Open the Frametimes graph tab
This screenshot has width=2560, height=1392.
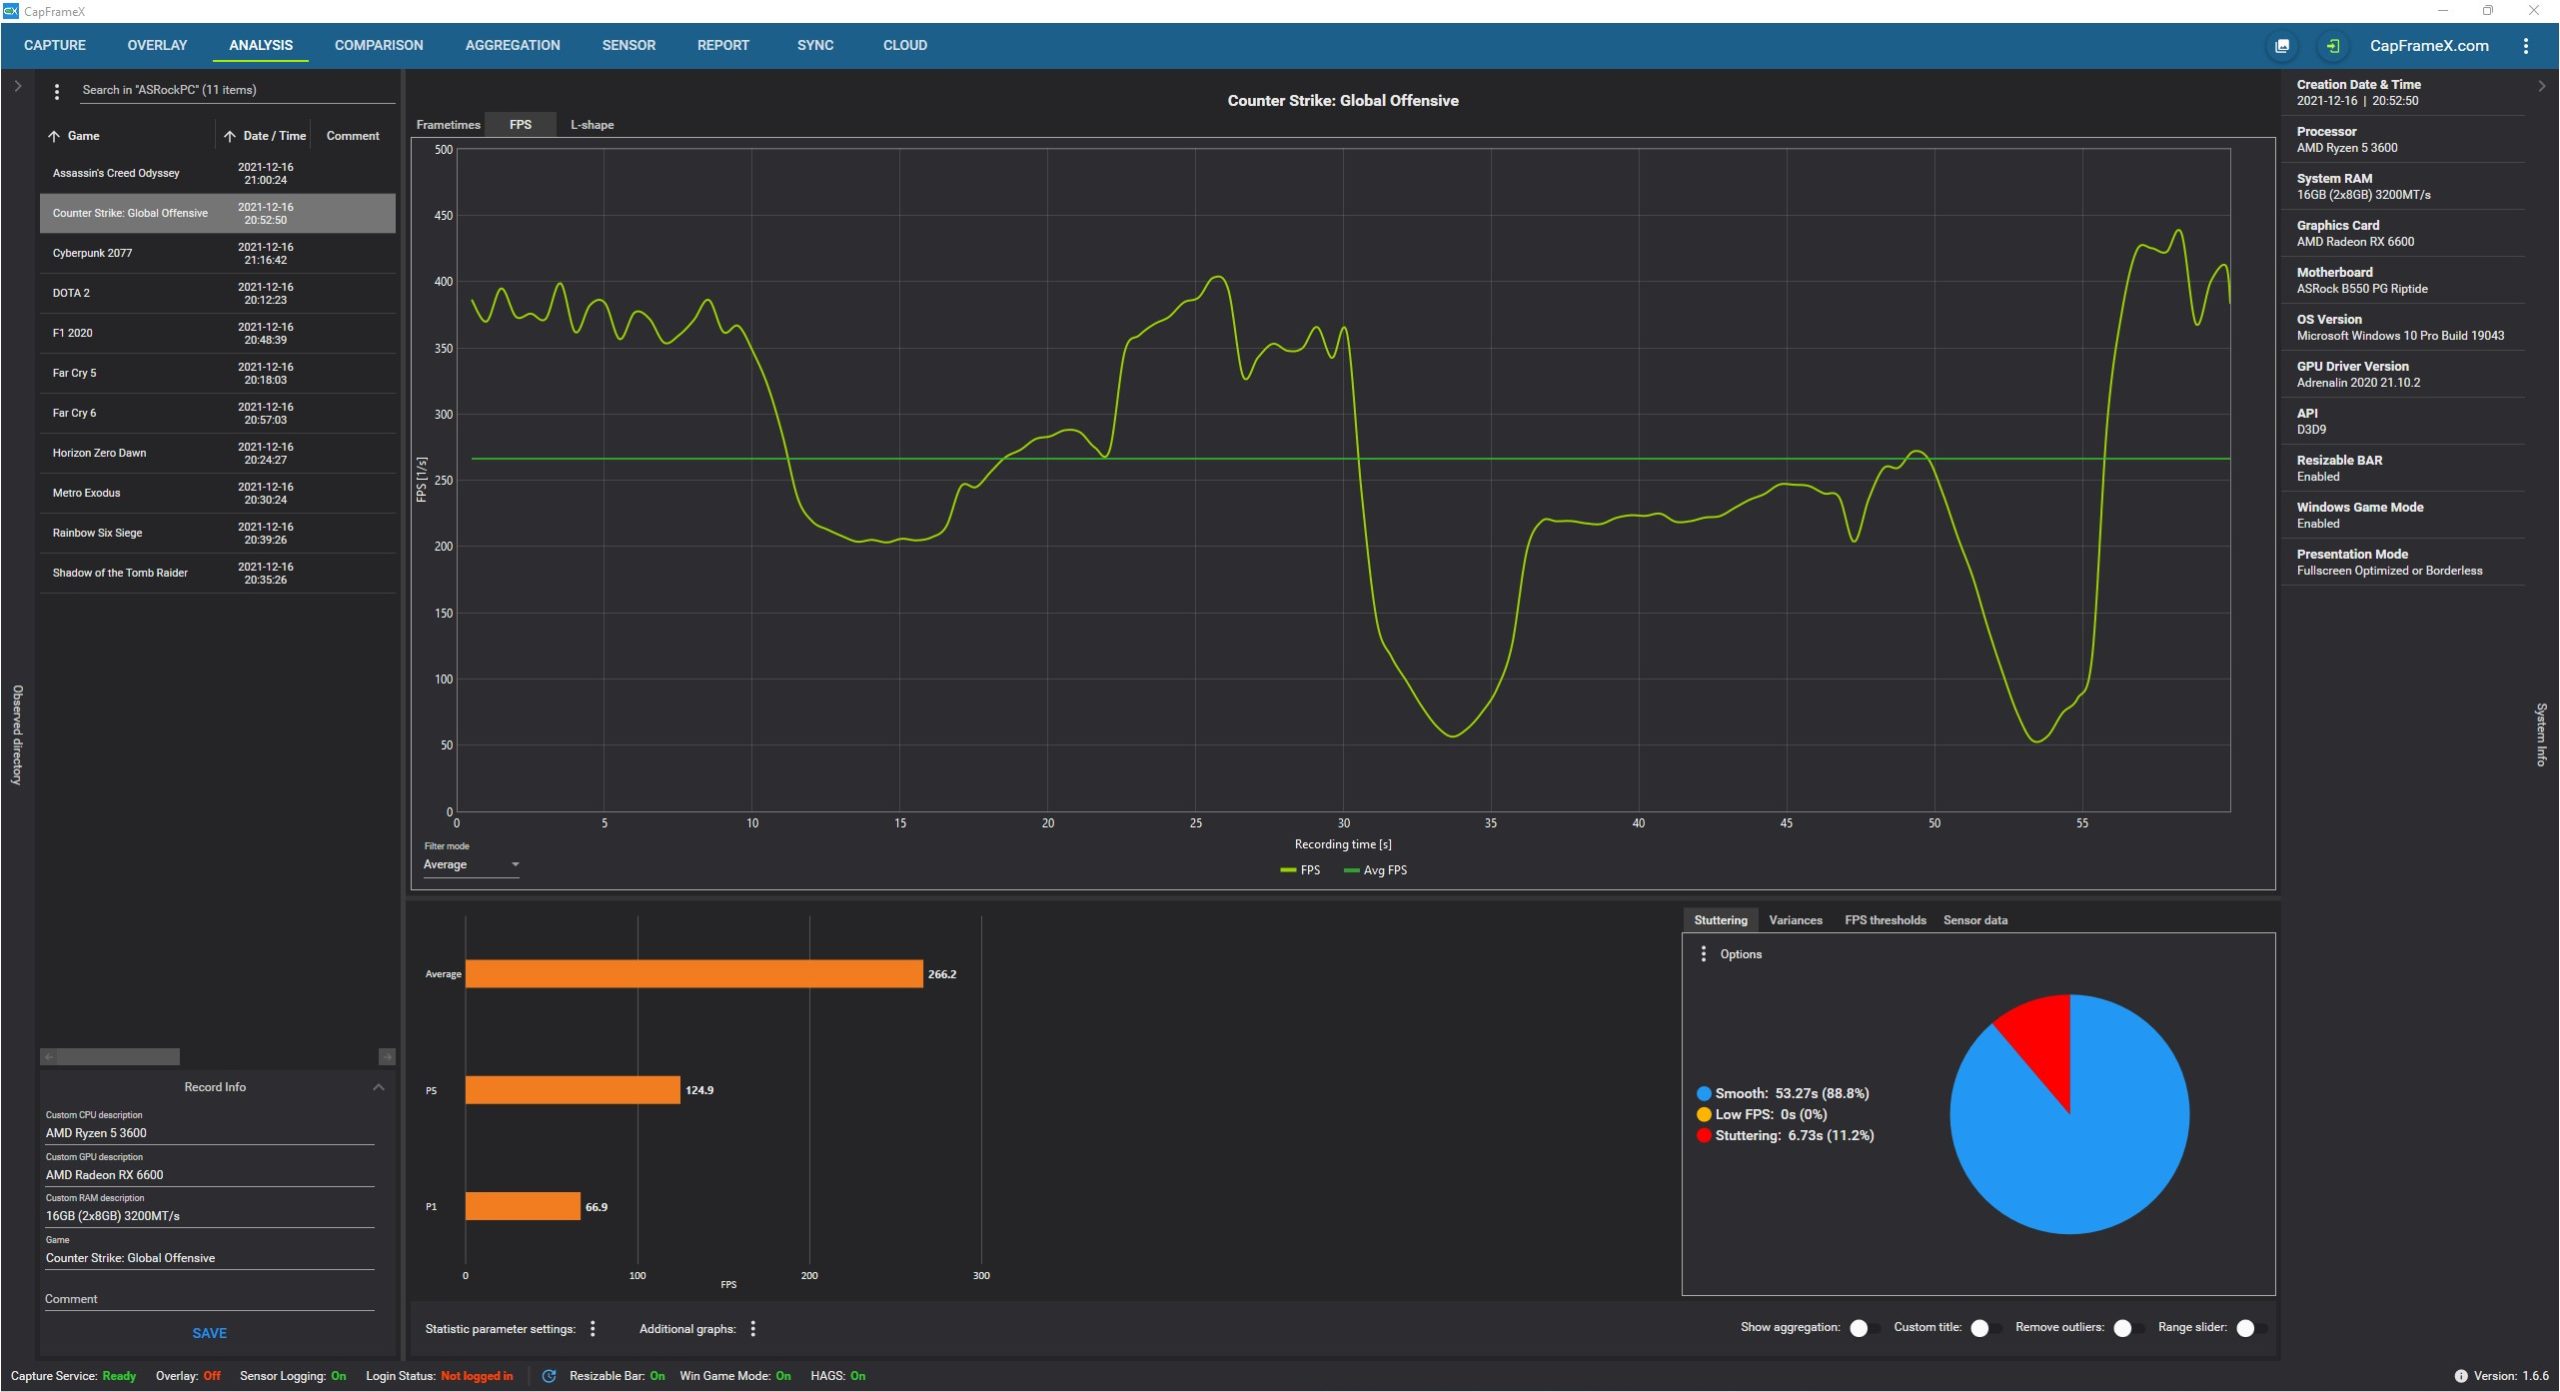pos(448,125)
